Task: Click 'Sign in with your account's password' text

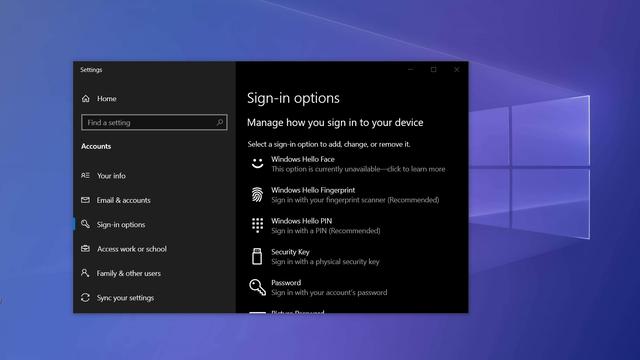Action: click(x=329, y=292)
